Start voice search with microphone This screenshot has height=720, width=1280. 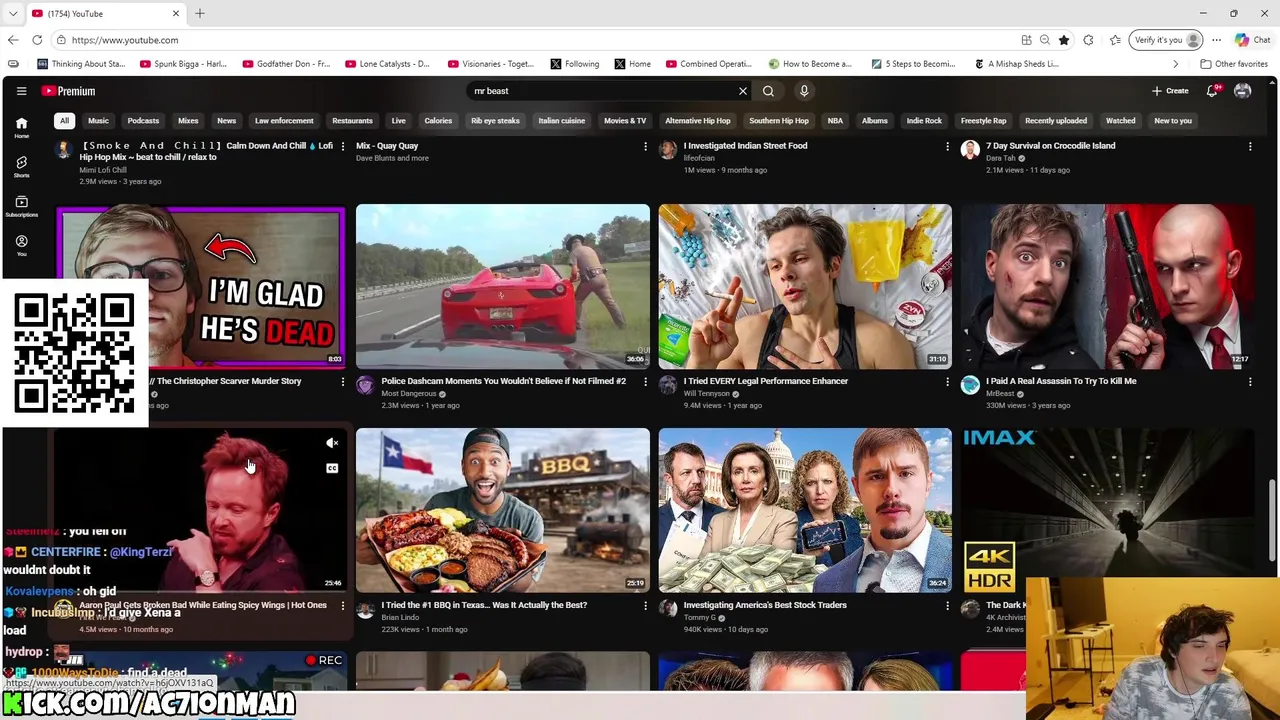click(804, 91)
